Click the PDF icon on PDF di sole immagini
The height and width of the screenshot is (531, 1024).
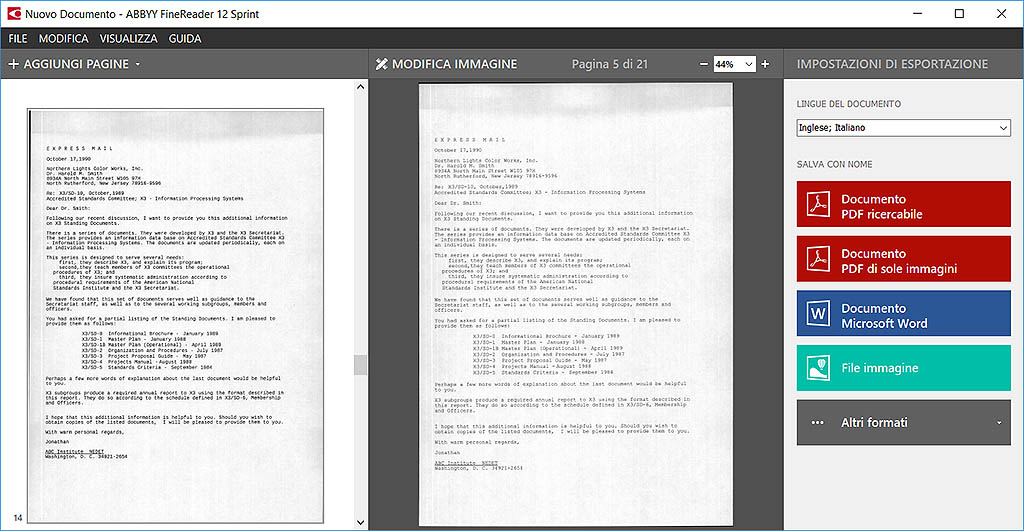click(x=820, y=260)
